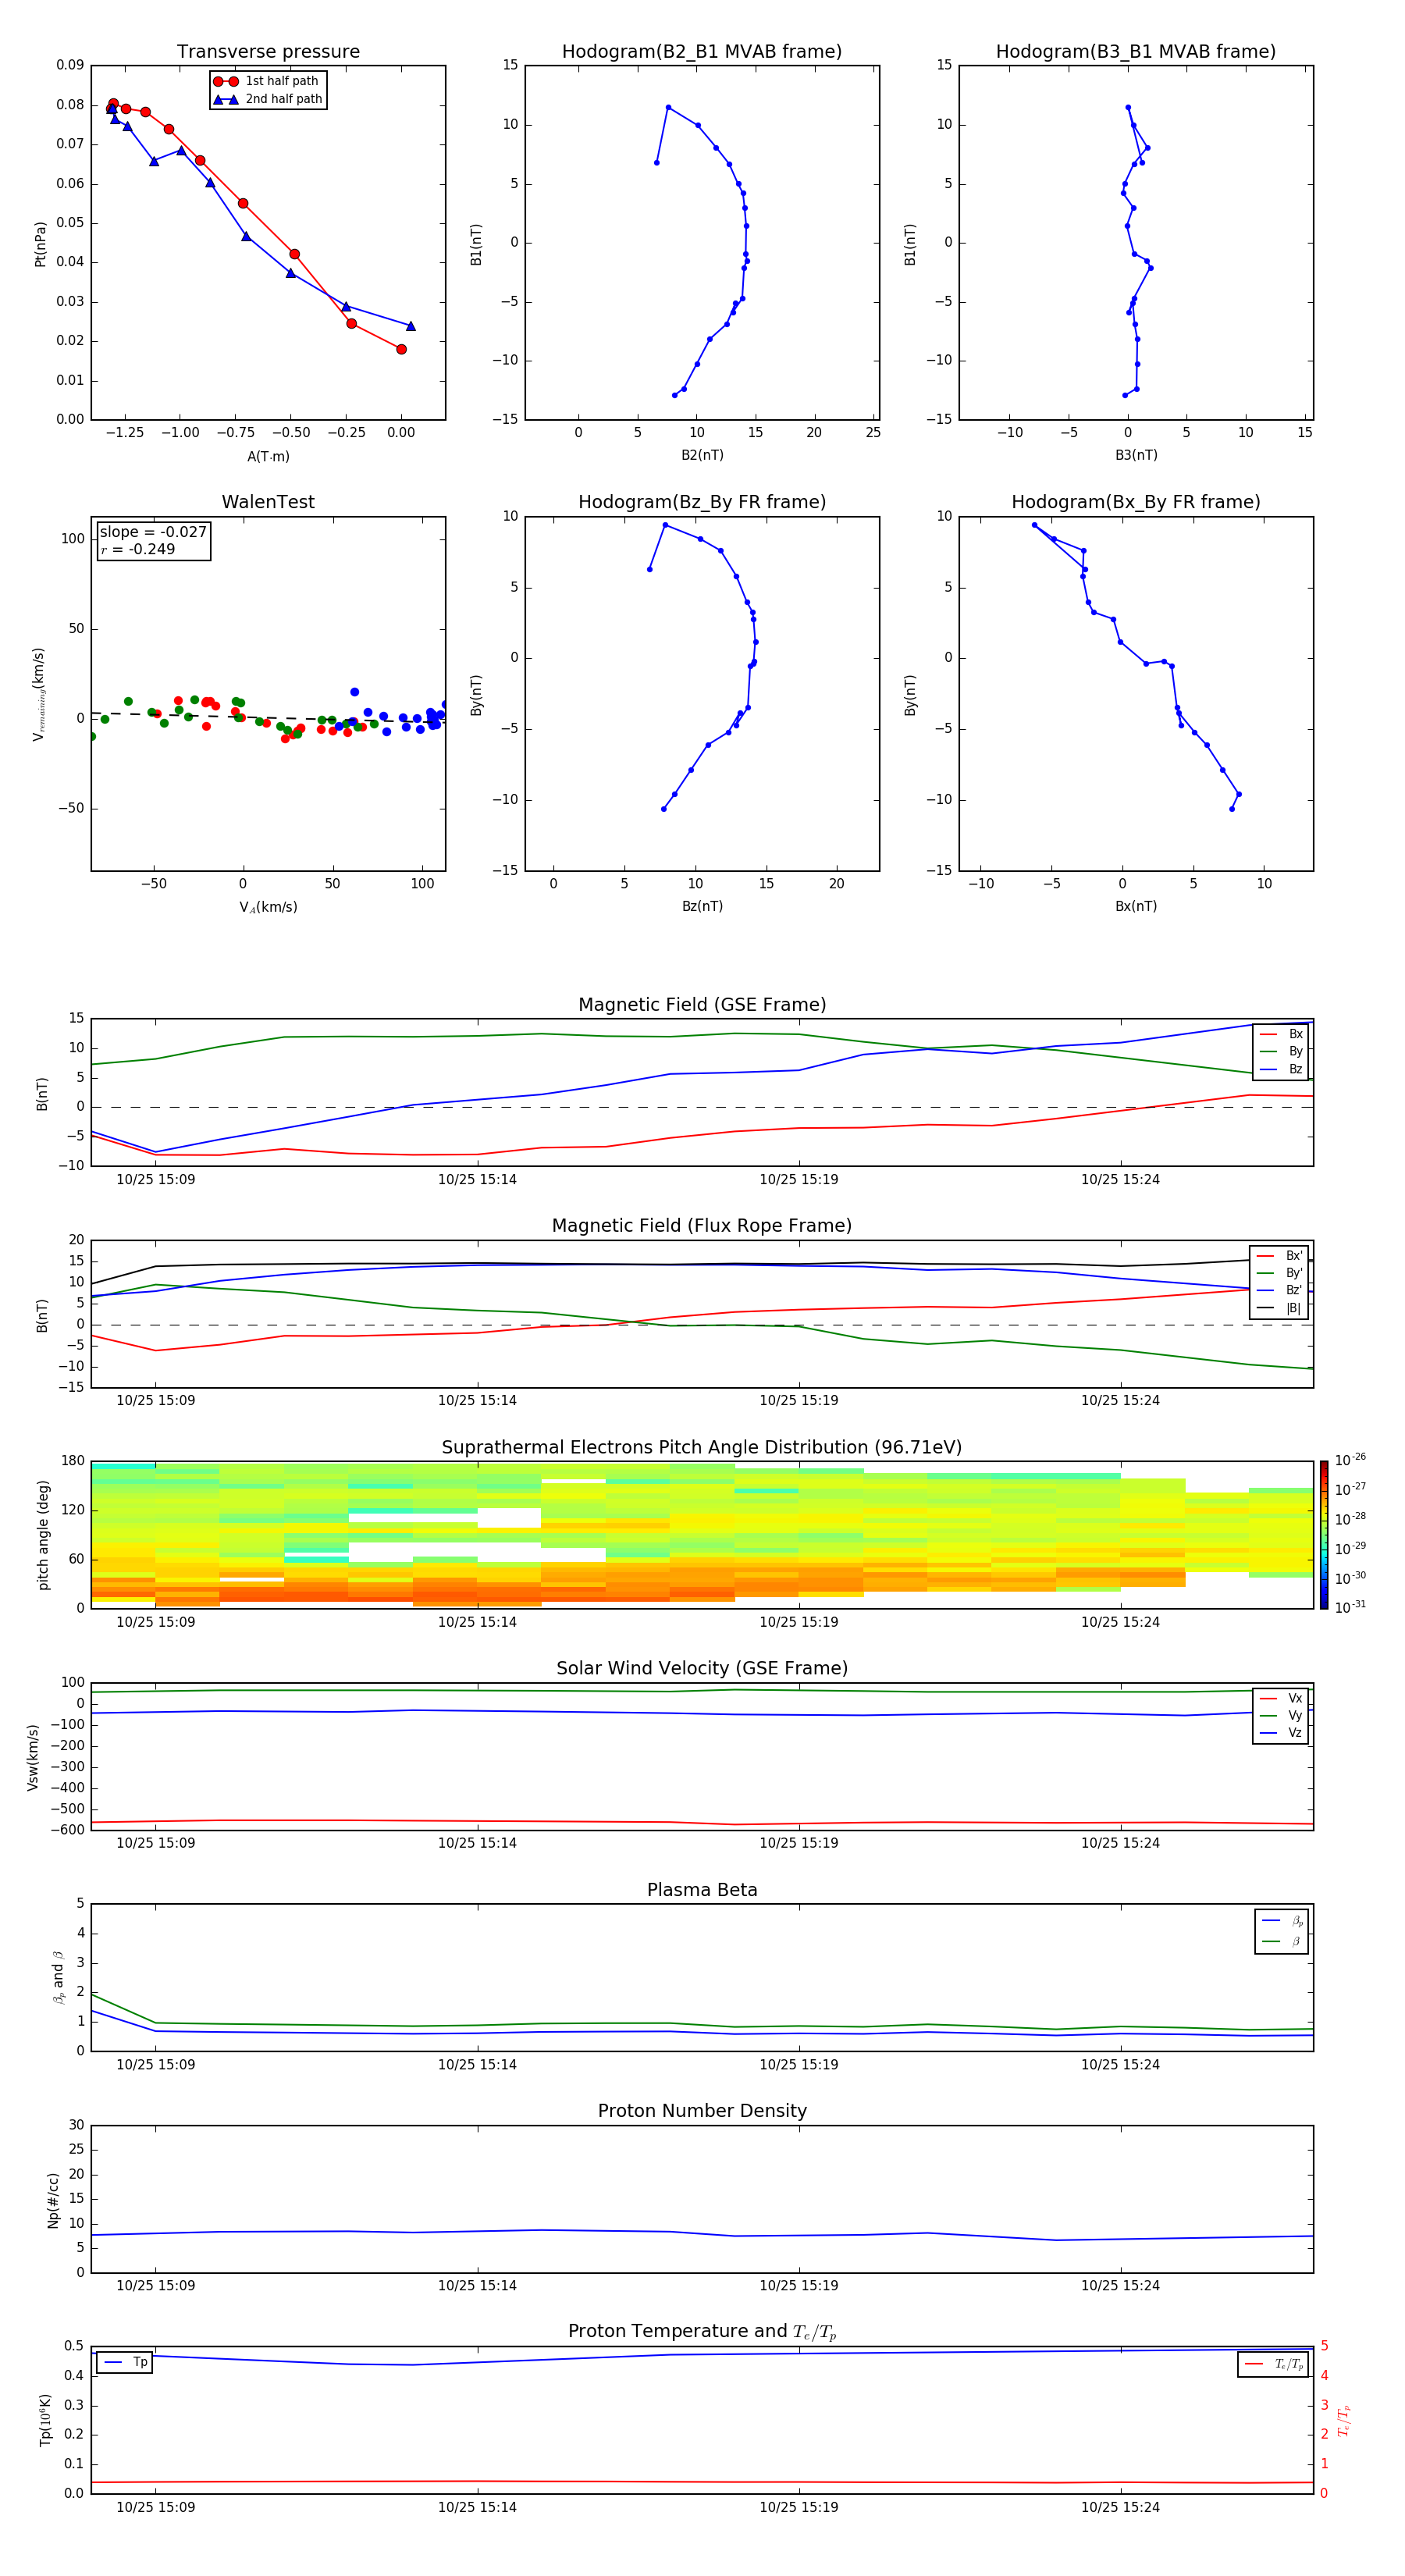Select the "2nd half path" legend entry
This screenshot has width=1405, height=2576.
[x=268, y=99]
